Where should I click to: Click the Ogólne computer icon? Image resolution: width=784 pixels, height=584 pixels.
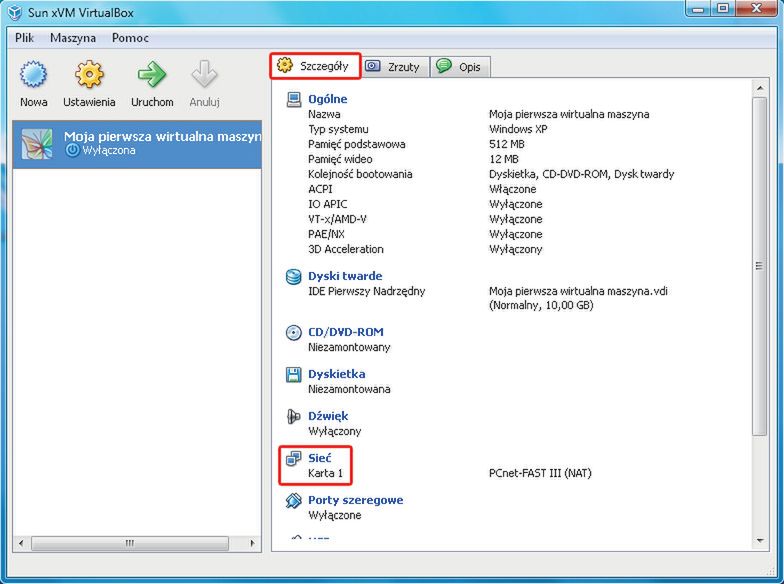pos(294,100)
